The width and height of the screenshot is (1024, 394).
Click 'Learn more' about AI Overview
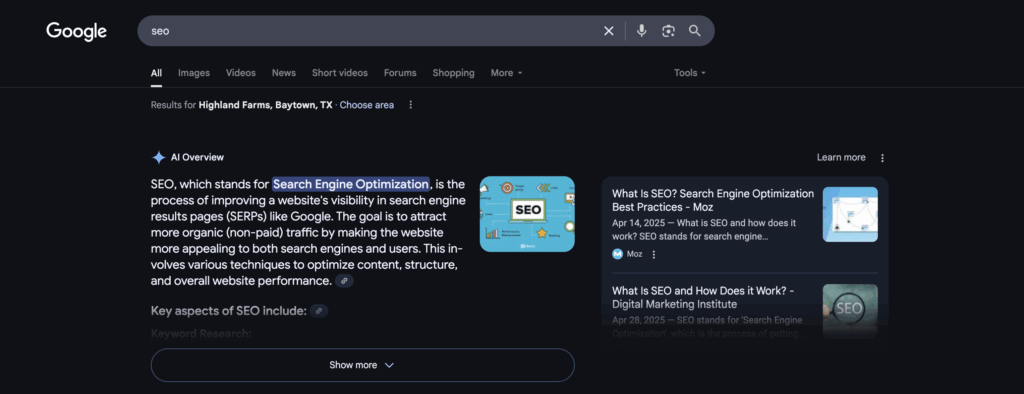[x=841, y=157]
